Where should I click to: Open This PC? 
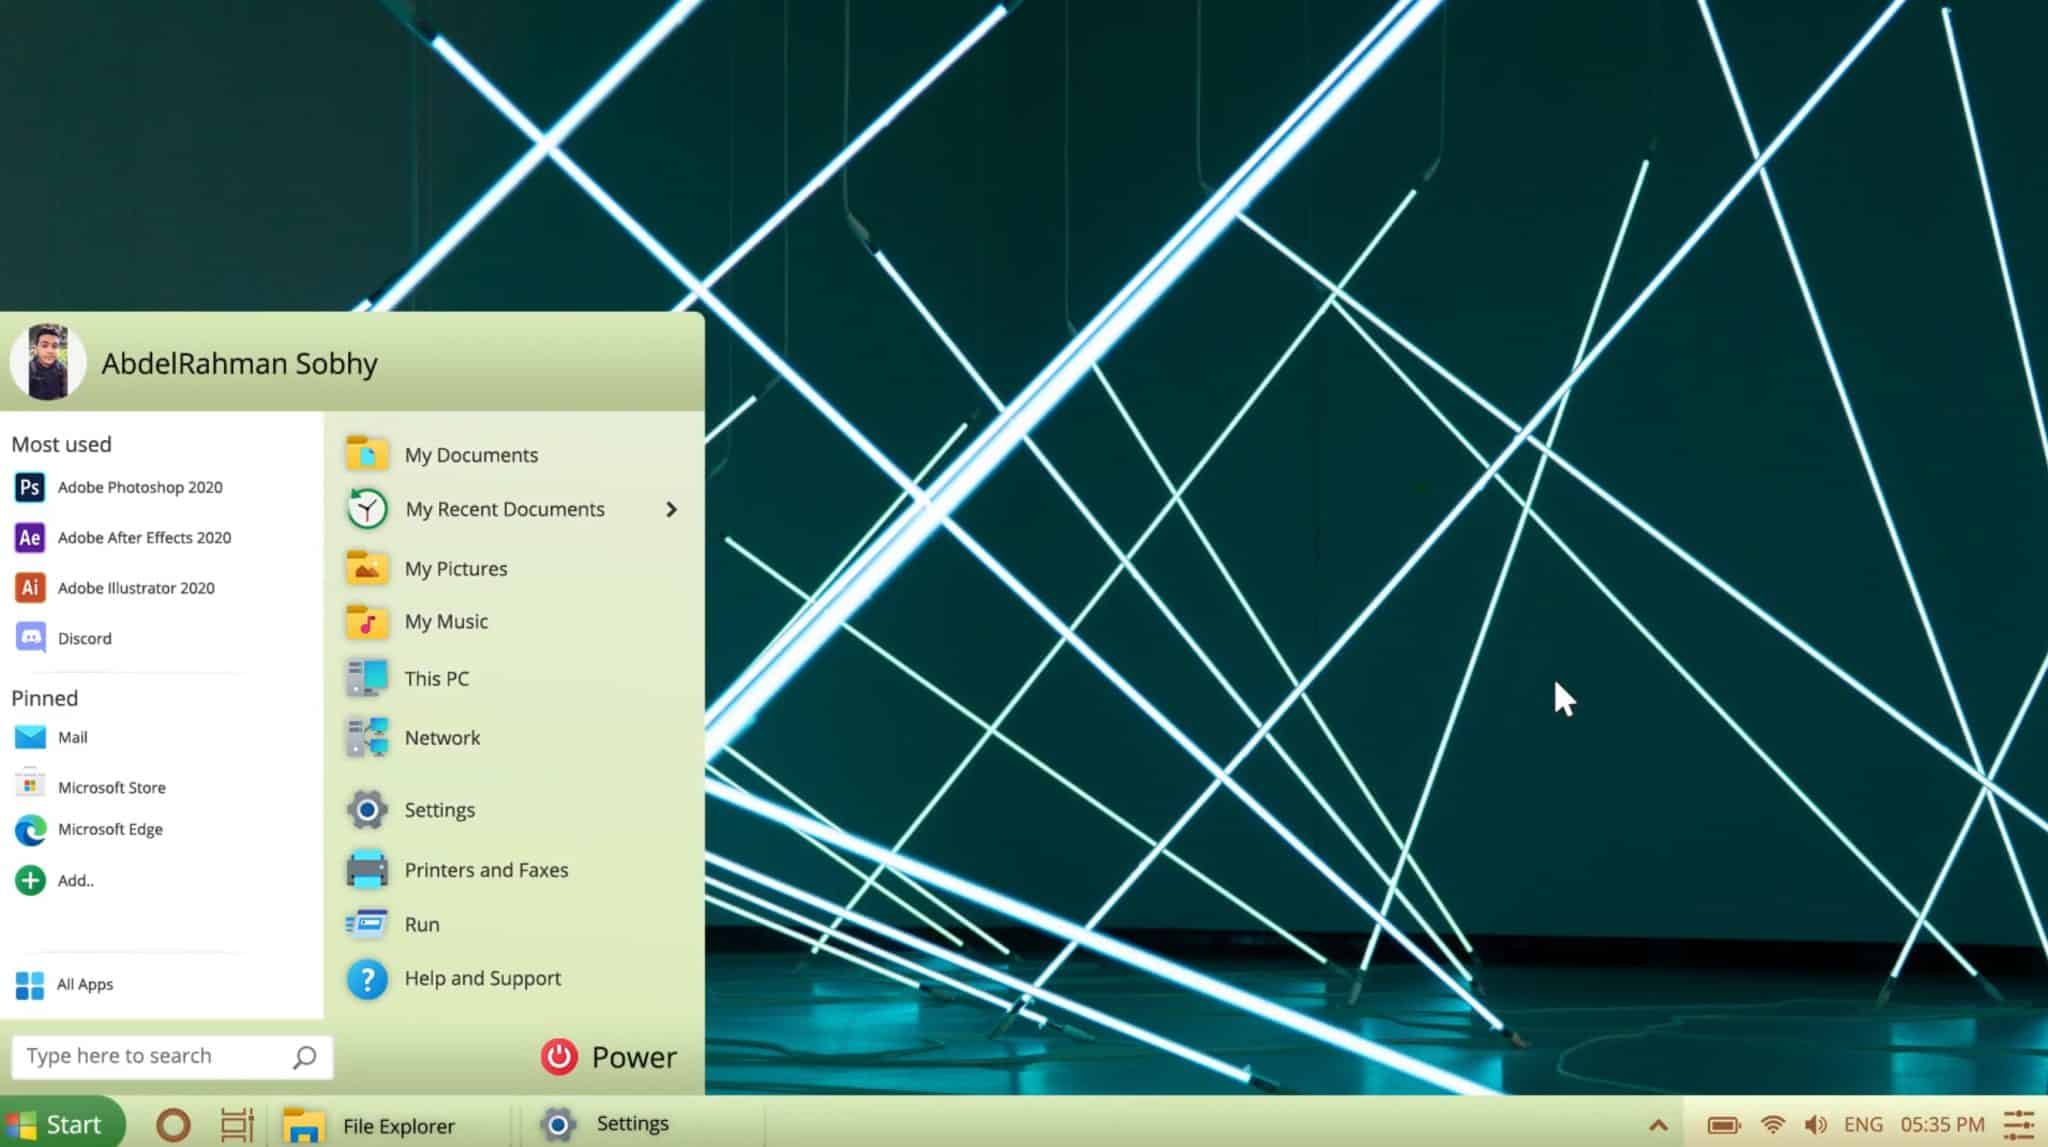tap(437, 678)
